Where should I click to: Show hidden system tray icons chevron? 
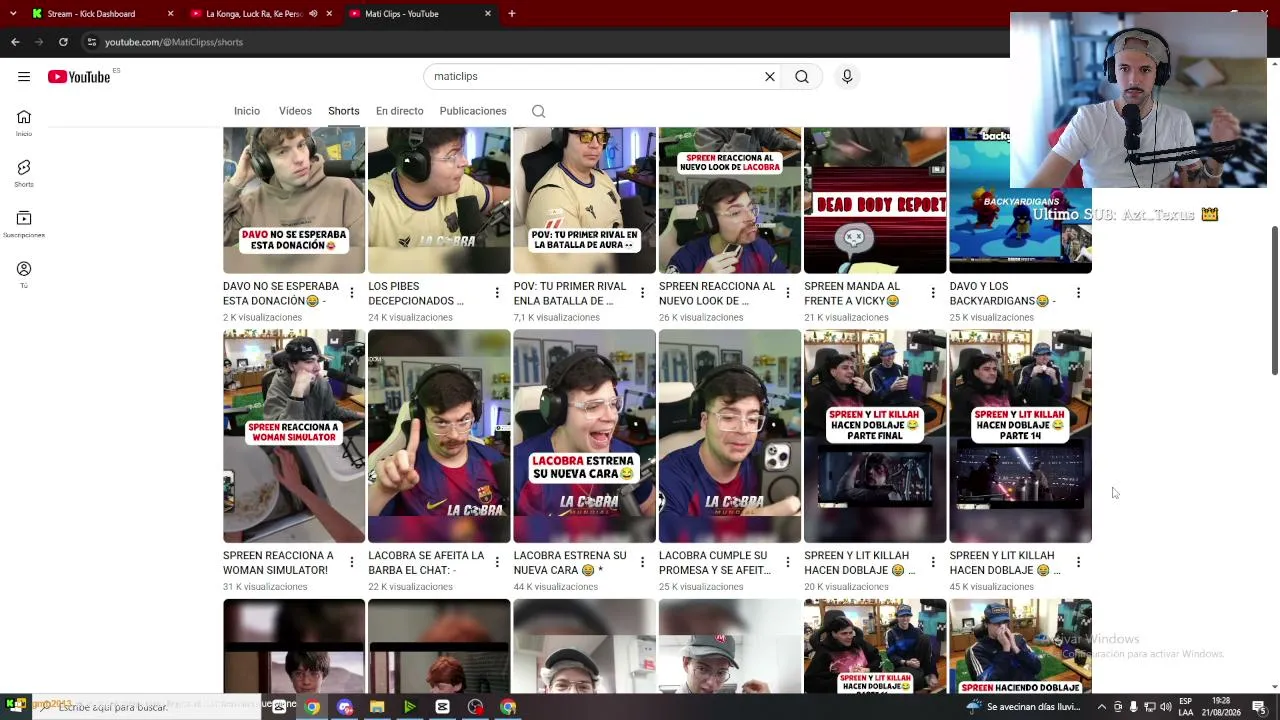[x=1103, y=707]
